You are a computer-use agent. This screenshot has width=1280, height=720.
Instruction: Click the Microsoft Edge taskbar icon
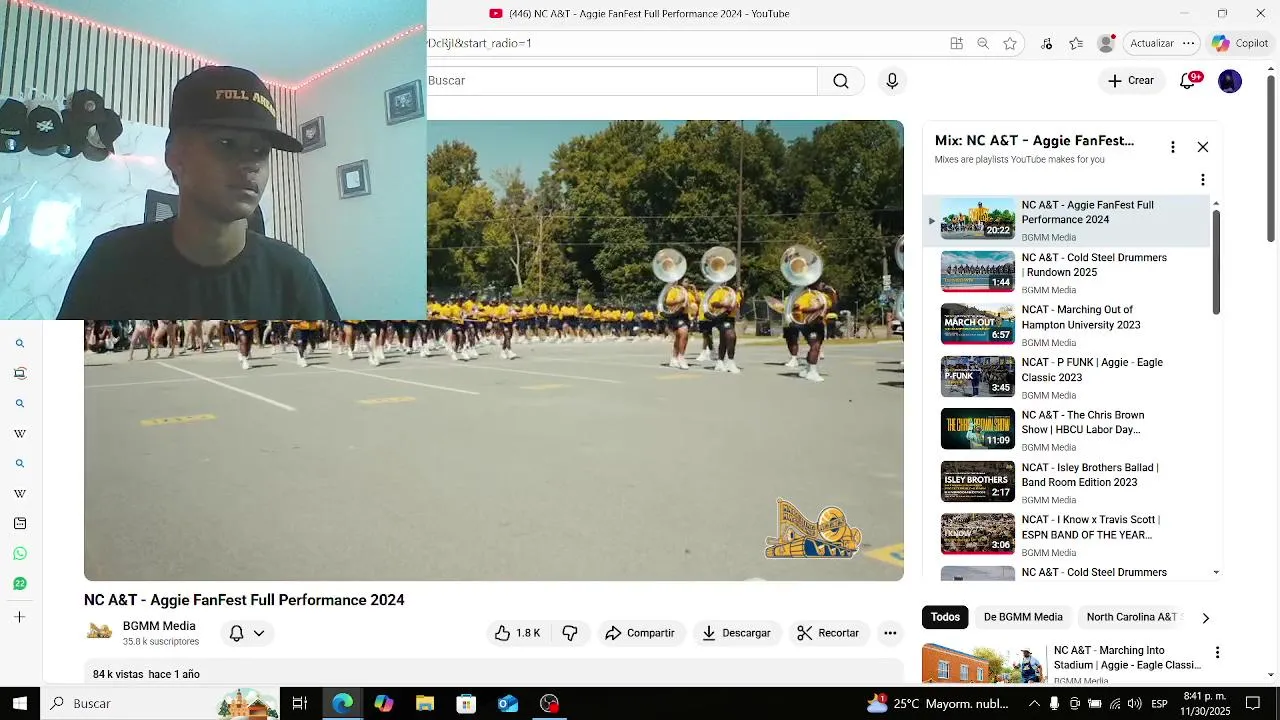pyautogui.click(x=343, y=703)
